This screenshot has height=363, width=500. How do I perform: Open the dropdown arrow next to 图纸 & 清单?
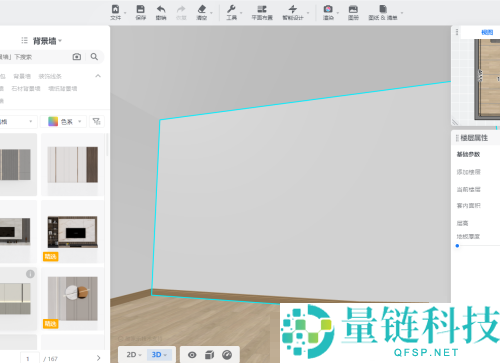click(402, 13)
